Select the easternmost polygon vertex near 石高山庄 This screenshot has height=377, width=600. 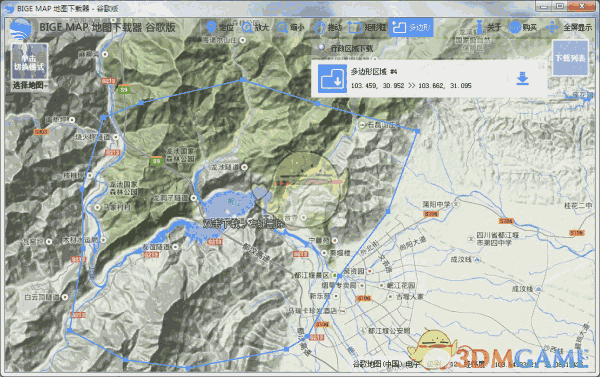click(417, 131)
